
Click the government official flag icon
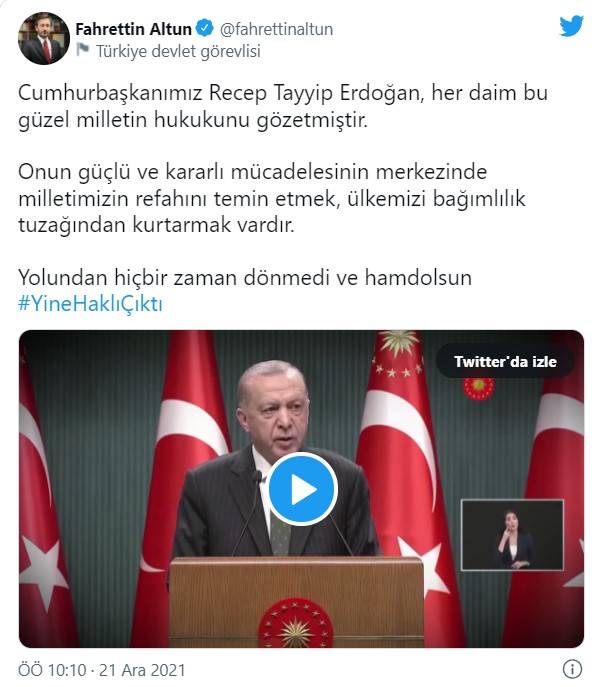click(x=82, y=50)
